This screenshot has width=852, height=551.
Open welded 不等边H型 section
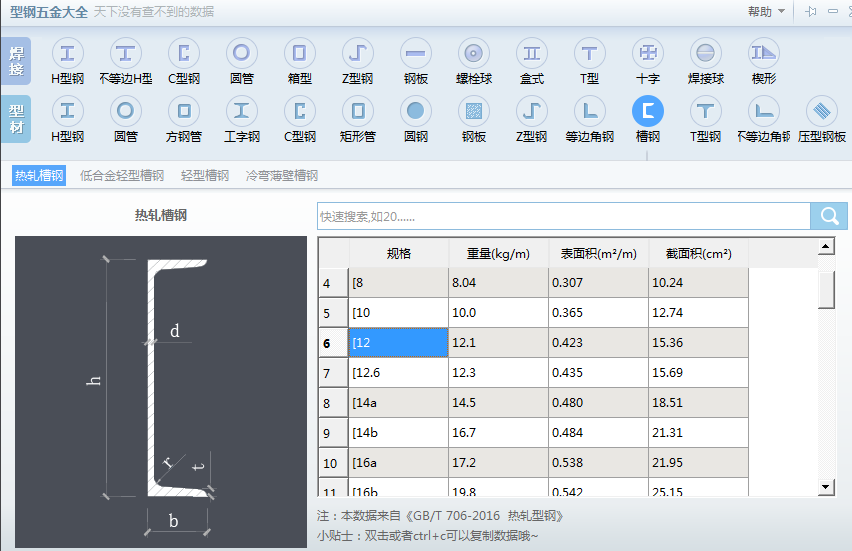point(126,53)
